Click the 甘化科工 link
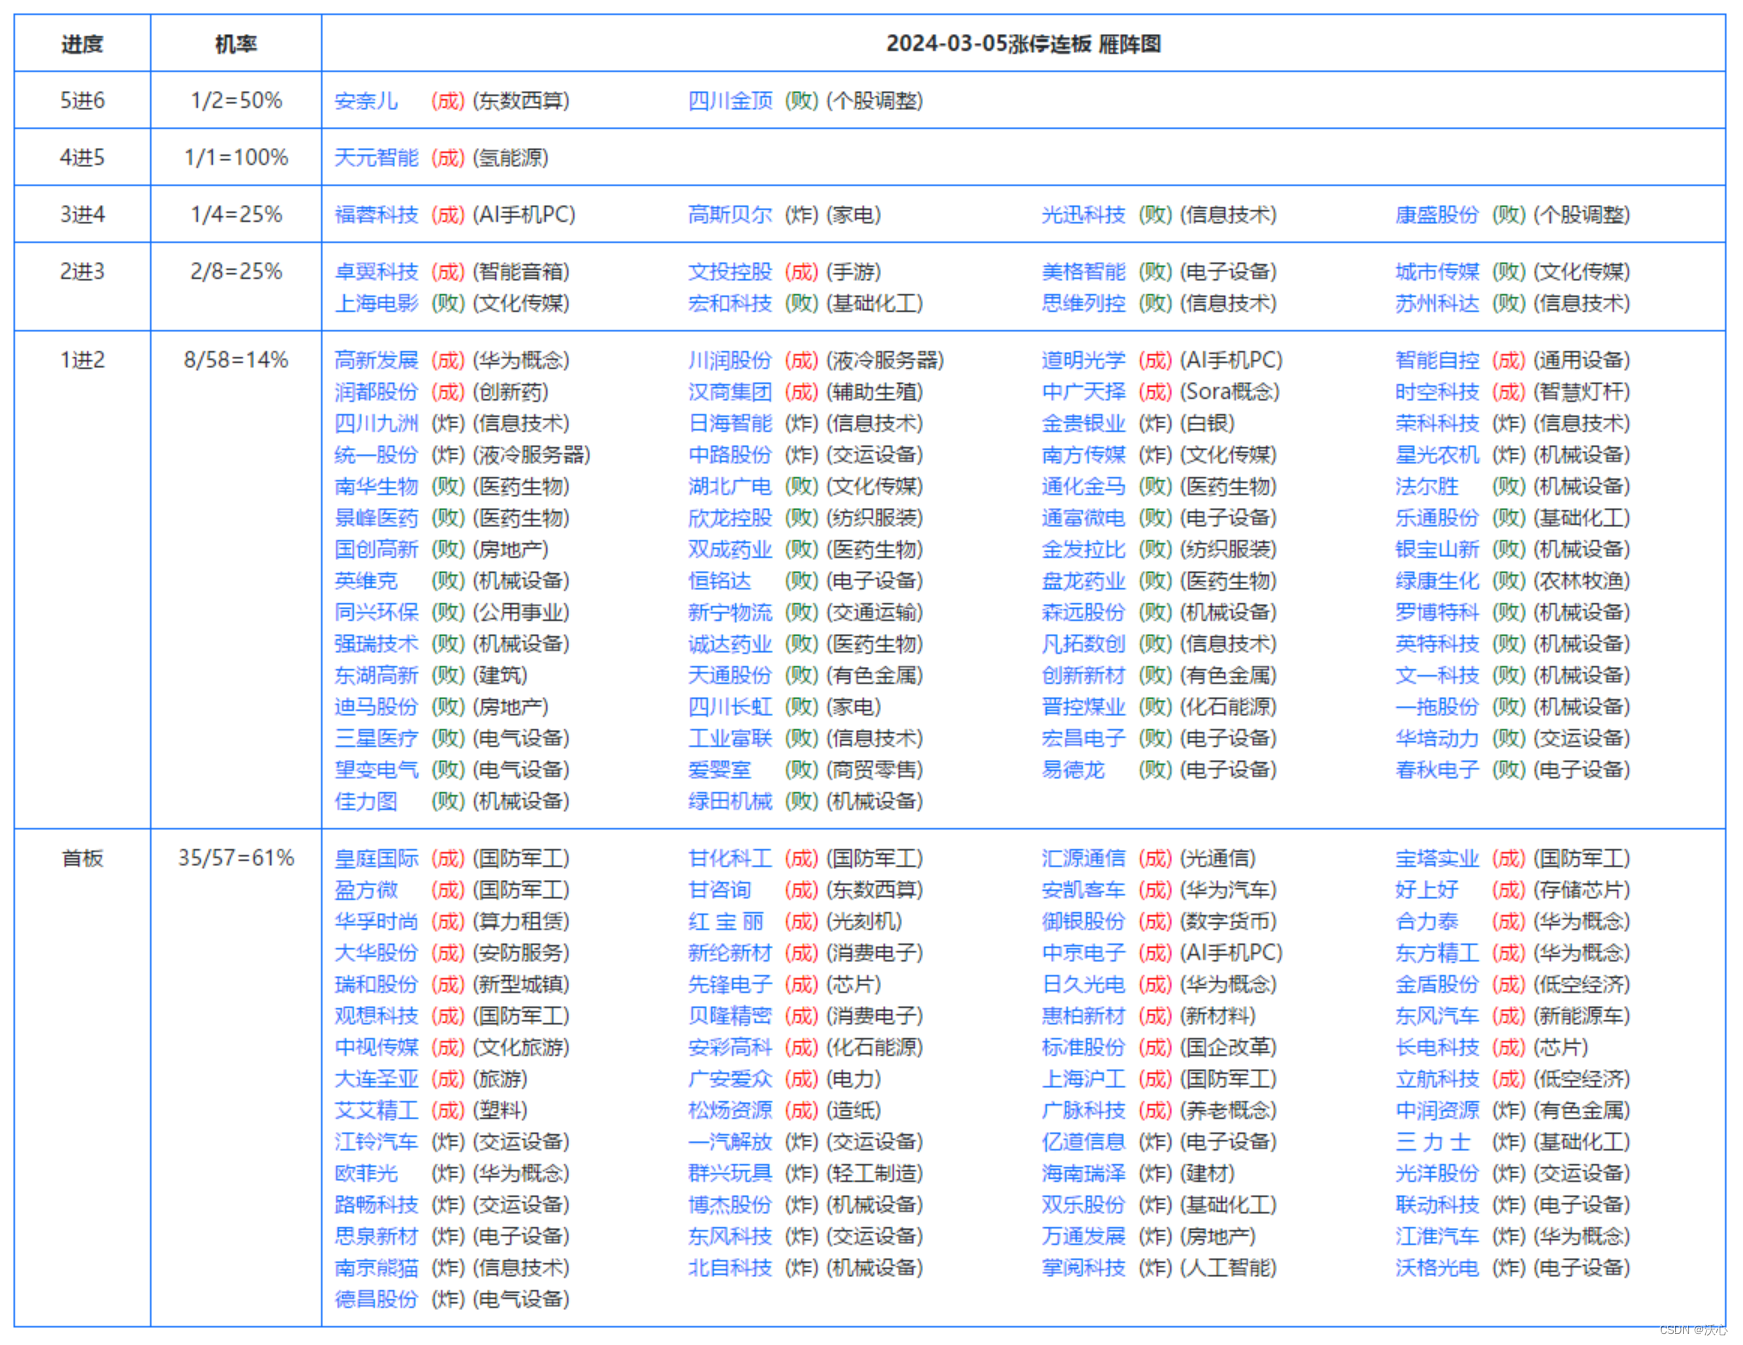Image resolution: width=1743 pixels, height=1345 pixels. [730, 859]
